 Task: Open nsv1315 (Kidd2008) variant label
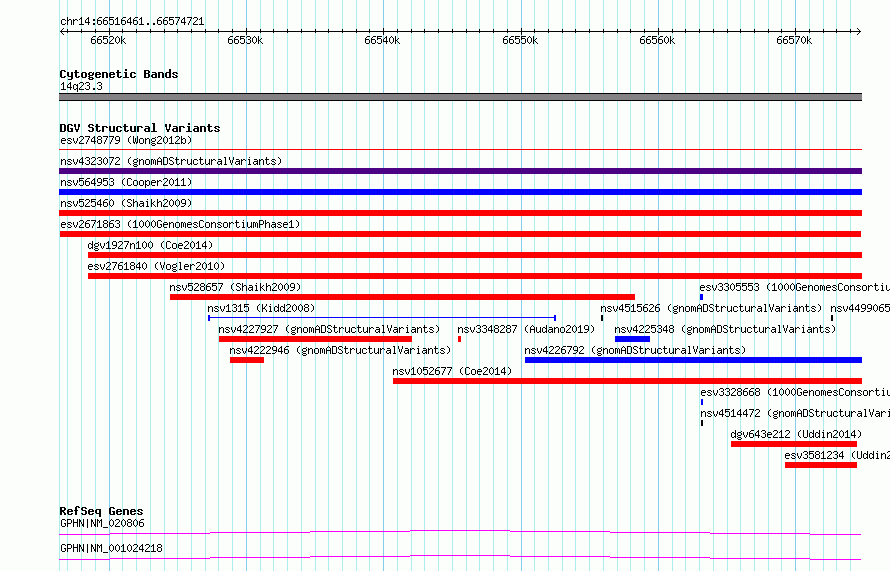(261, 308)
